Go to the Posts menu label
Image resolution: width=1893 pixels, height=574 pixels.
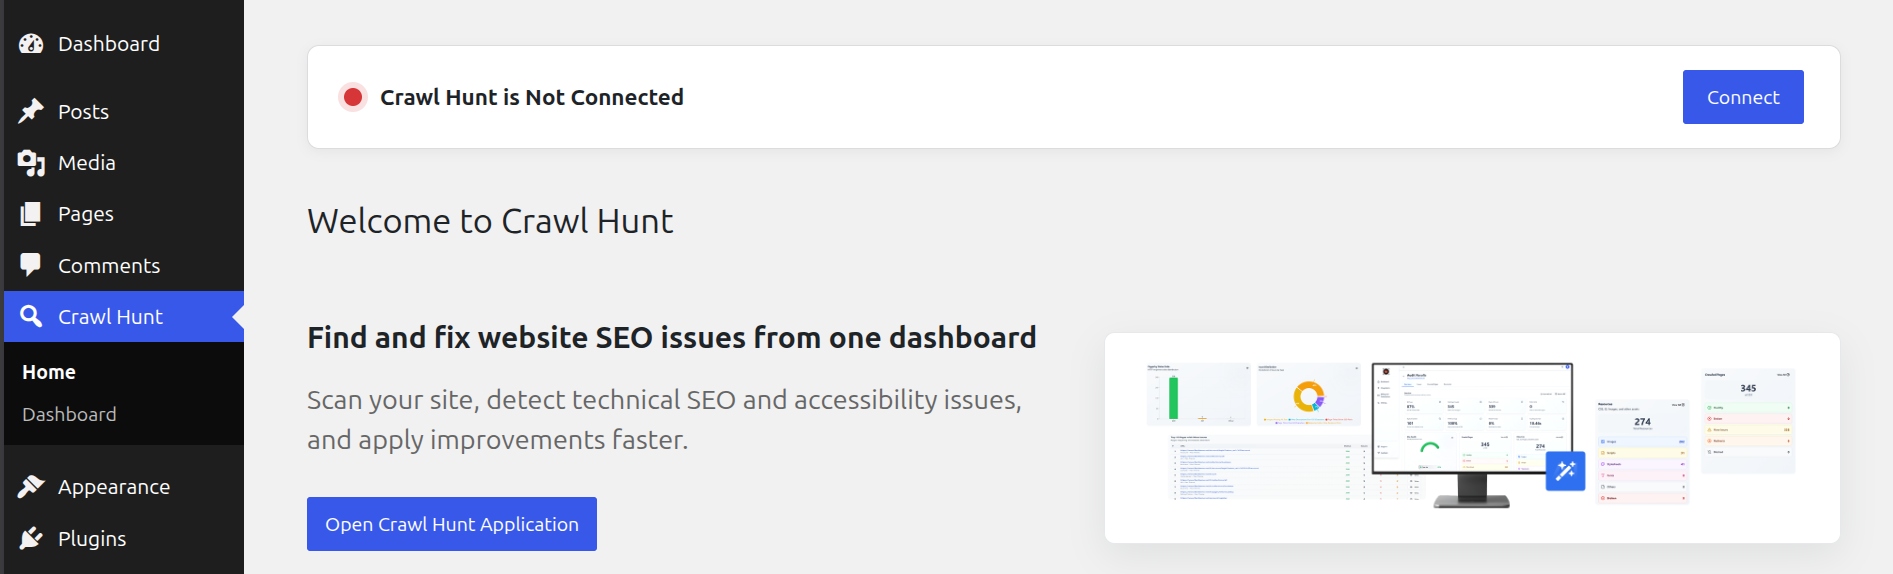click(x=83, y=112)
